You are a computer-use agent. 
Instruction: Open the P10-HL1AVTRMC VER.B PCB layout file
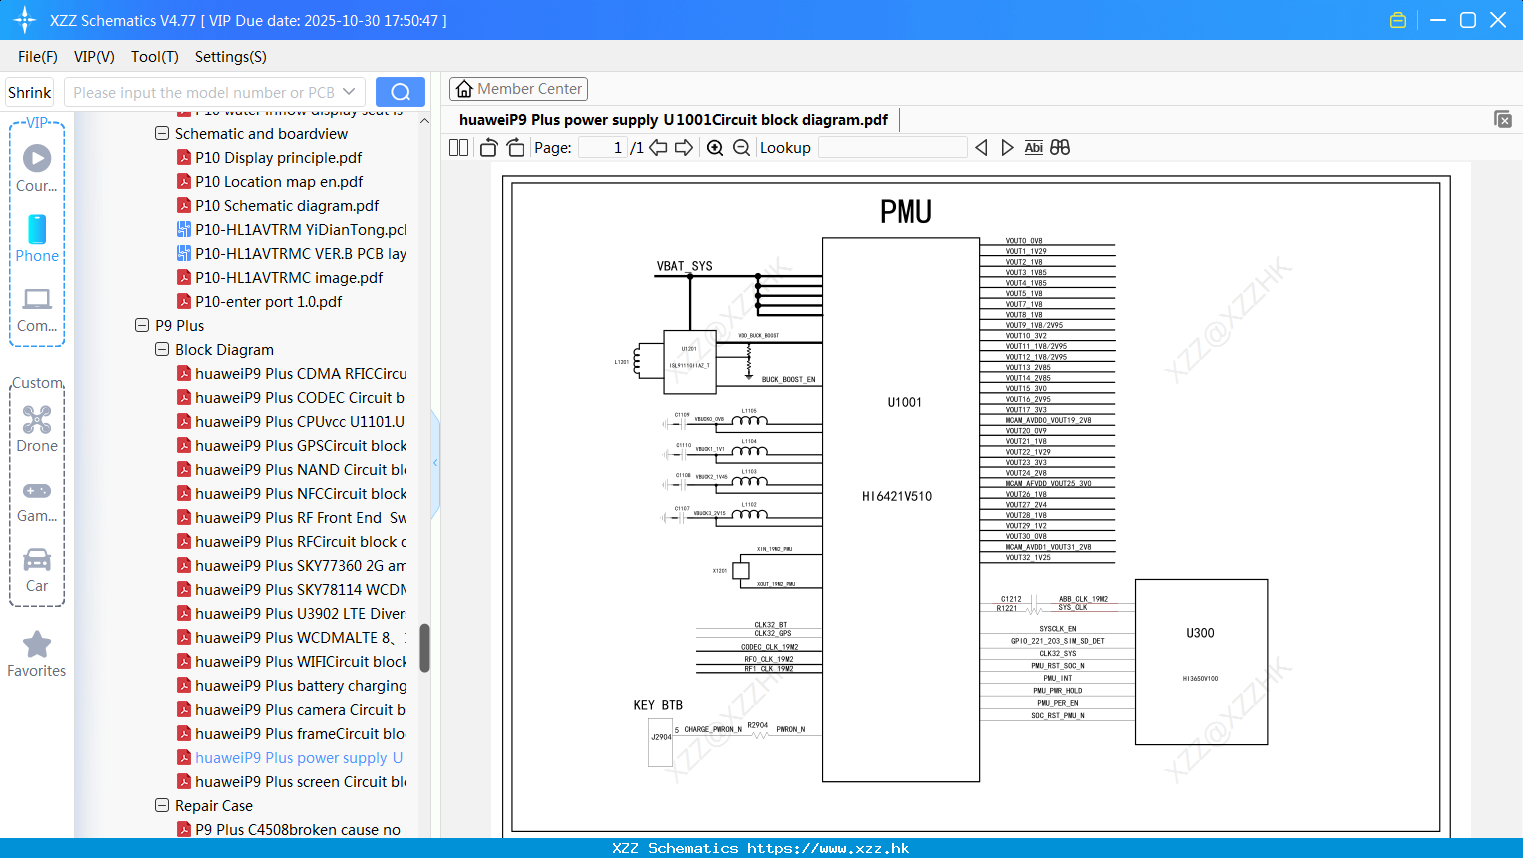tap(291, 253)
